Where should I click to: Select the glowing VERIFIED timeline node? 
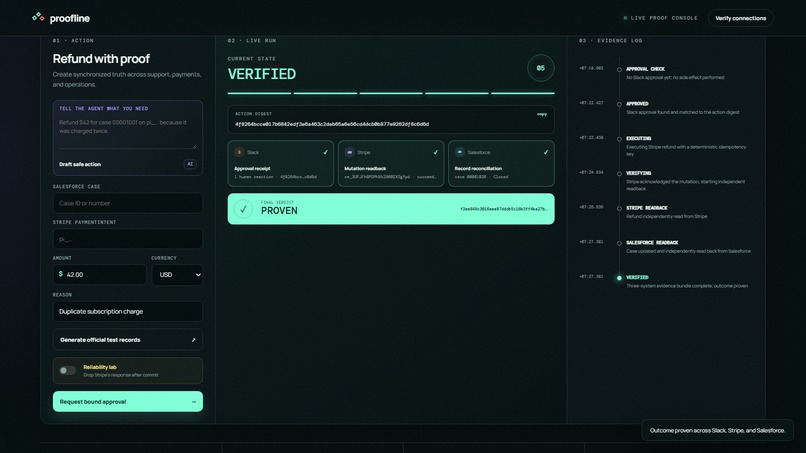pyautogui.click(x=619, y=278)
